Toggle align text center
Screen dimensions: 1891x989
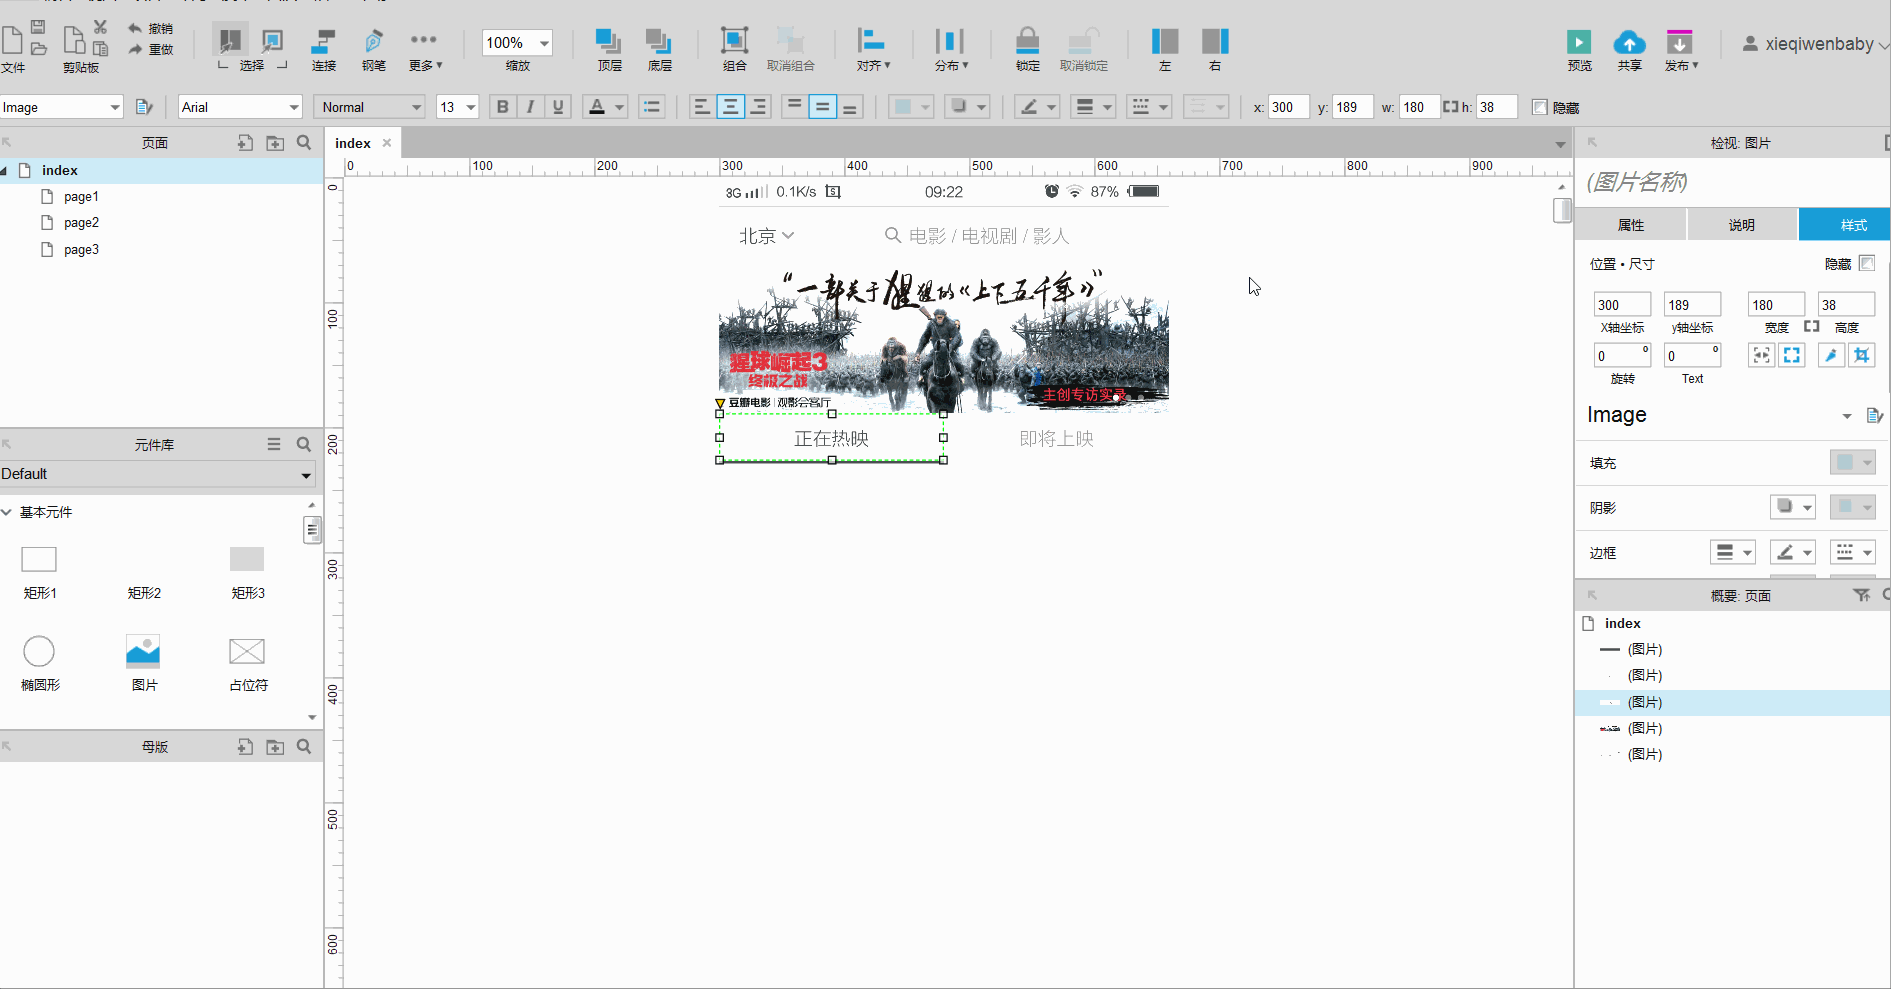coord(730,107)
